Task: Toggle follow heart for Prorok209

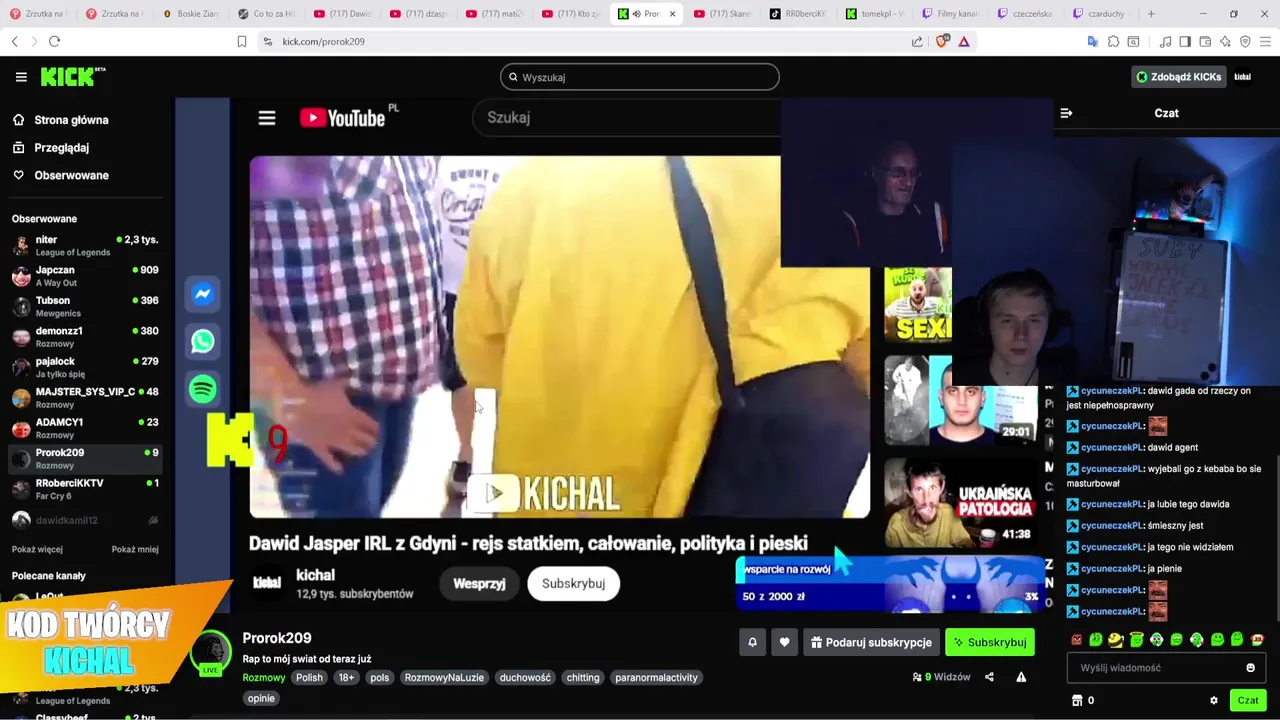Action: coord(784,643)
